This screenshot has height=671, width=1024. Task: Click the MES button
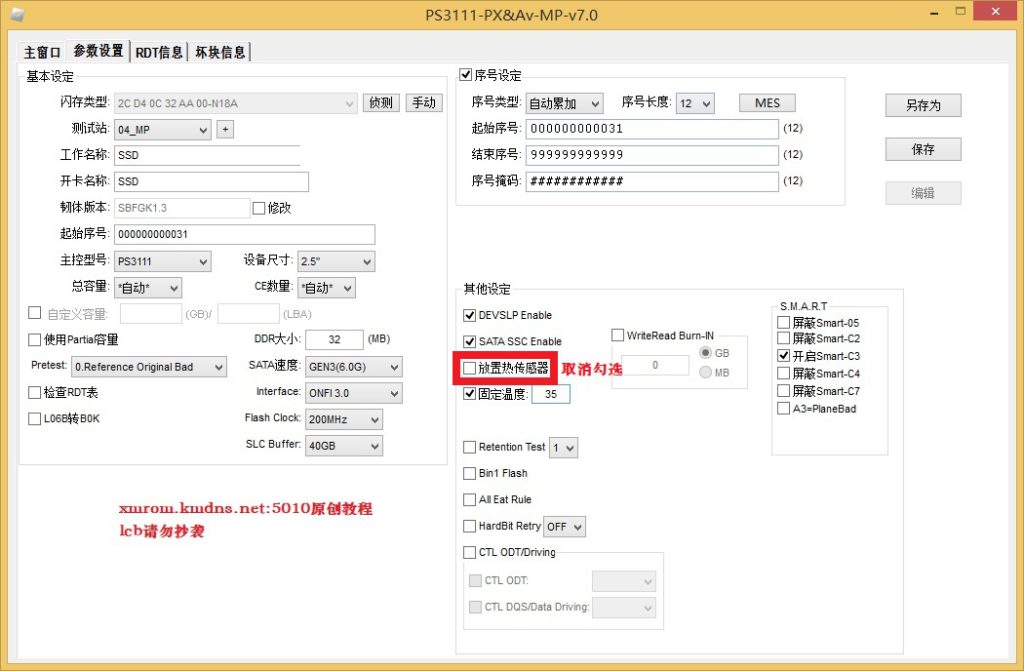(x=767, y=103)
